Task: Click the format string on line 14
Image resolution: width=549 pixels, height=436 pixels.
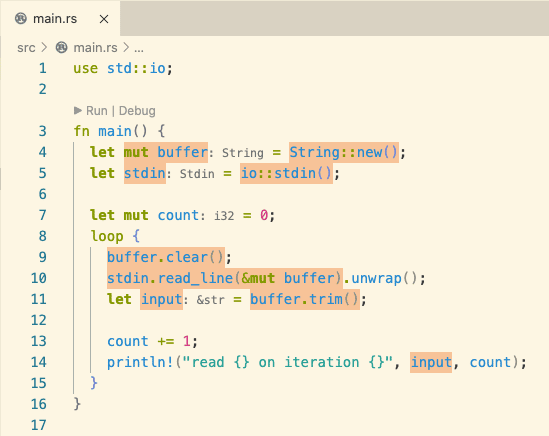Action: (287, 362)
